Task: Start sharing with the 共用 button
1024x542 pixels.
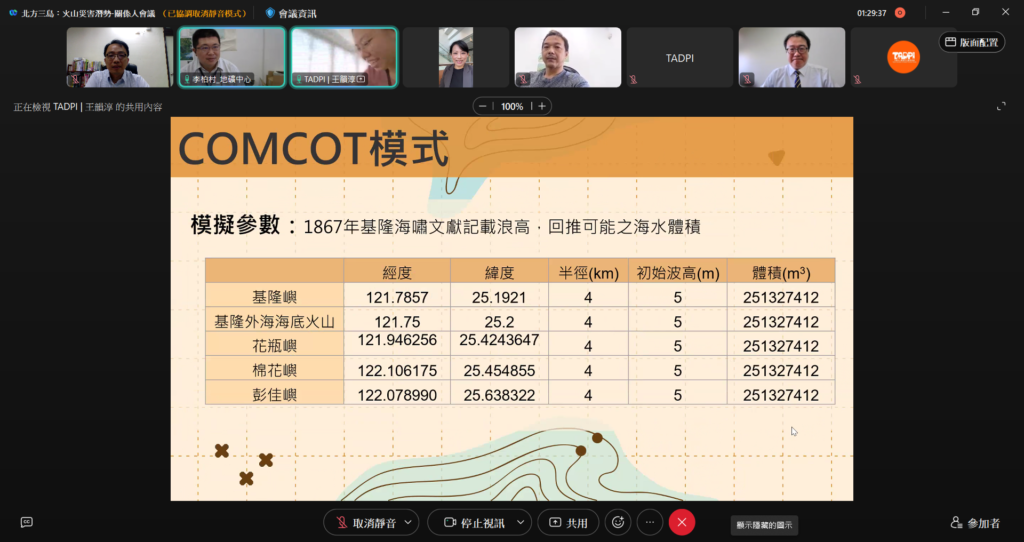Action: [568, 522]
